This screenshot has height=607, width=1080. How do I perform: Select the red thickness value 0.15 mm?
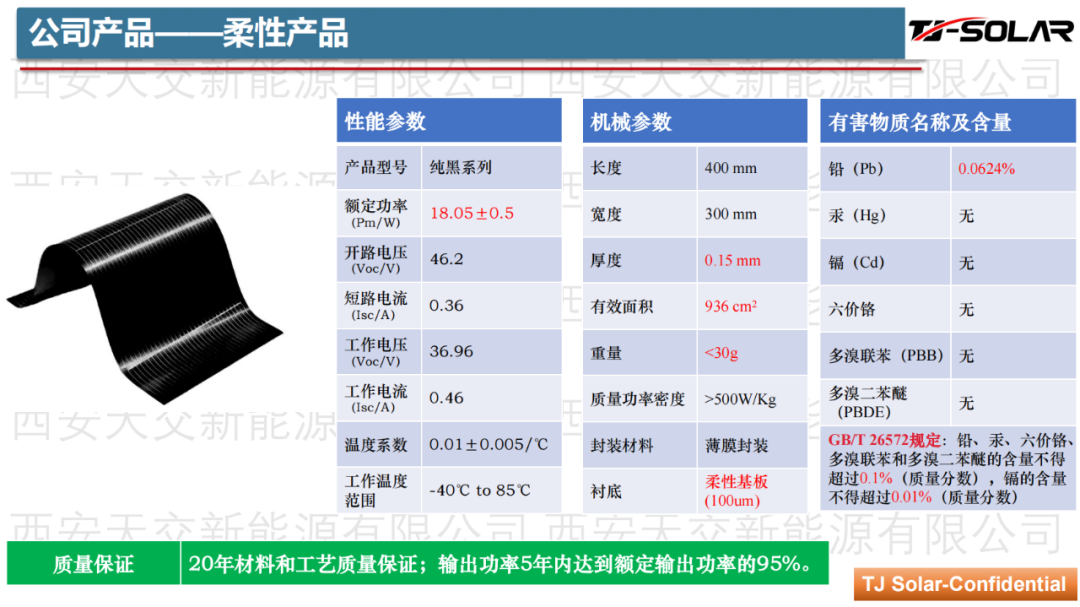[732, 260]
